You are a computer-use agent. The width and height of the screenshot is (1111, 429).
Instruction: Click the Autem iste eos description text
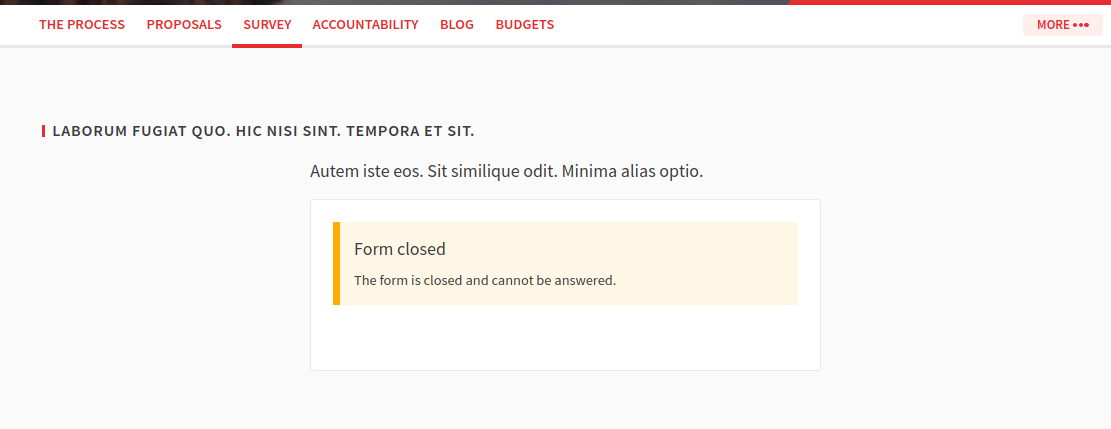coord(507,171)
